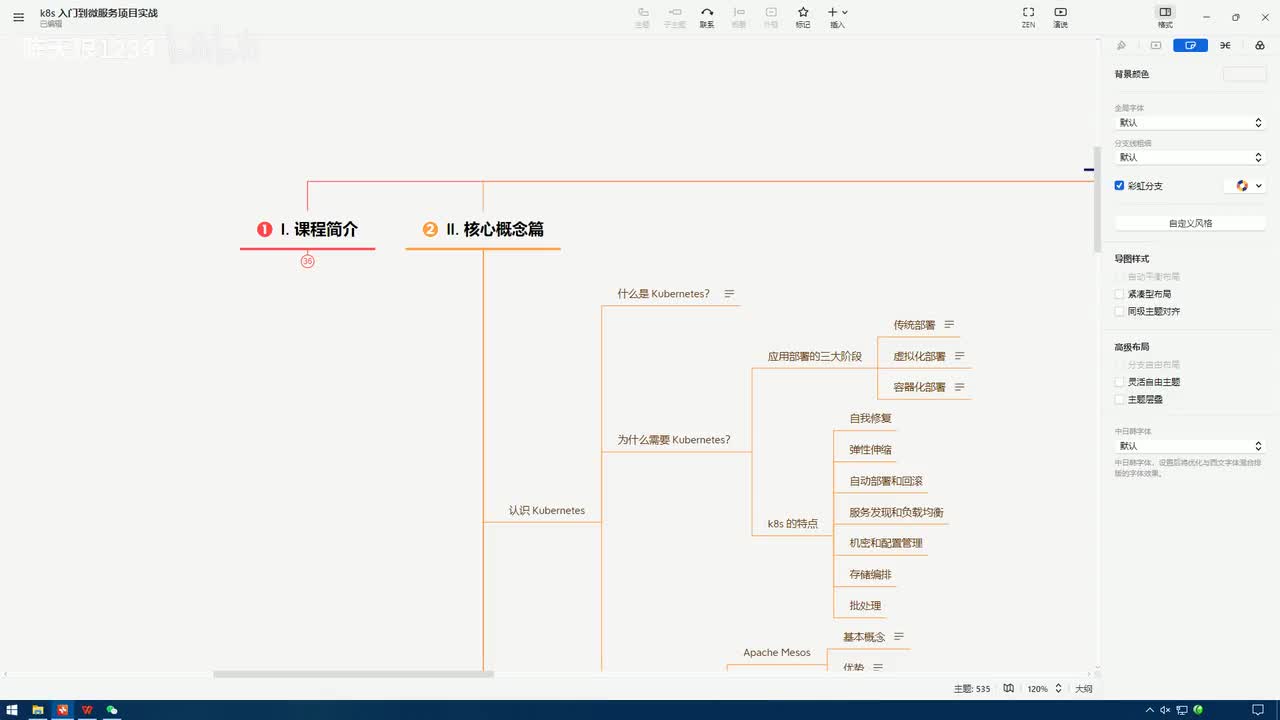Open note icon beside 传统部署
This screenshot has height=720, width=1280.
pyautogui.click(x=949, y=325)
